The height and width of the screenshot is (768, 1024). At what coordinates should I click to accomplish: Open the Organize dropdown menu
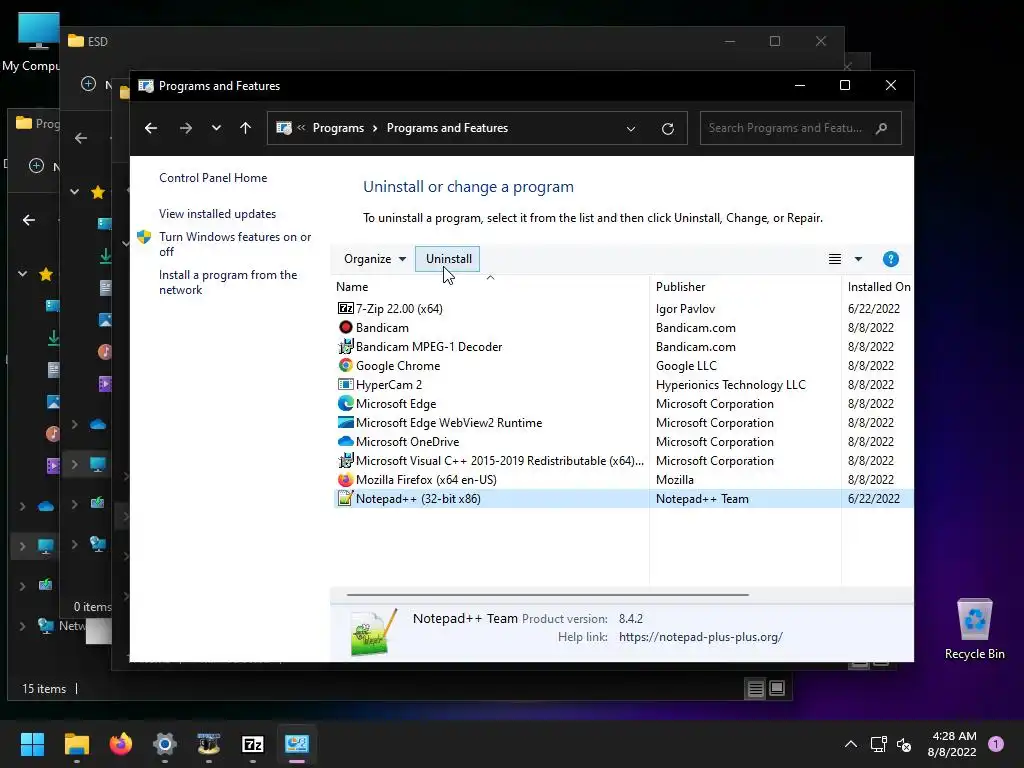point(375,259)
